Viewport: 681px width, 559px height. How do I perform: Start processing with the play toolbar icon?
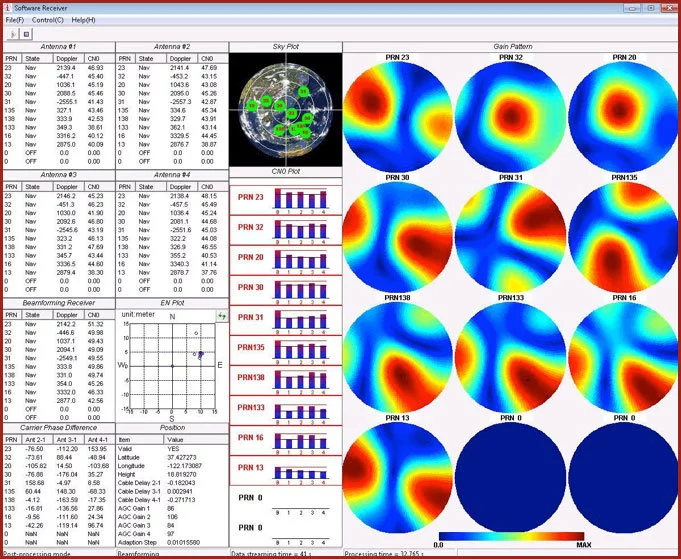pyautogui.click(x=13, y=34)
